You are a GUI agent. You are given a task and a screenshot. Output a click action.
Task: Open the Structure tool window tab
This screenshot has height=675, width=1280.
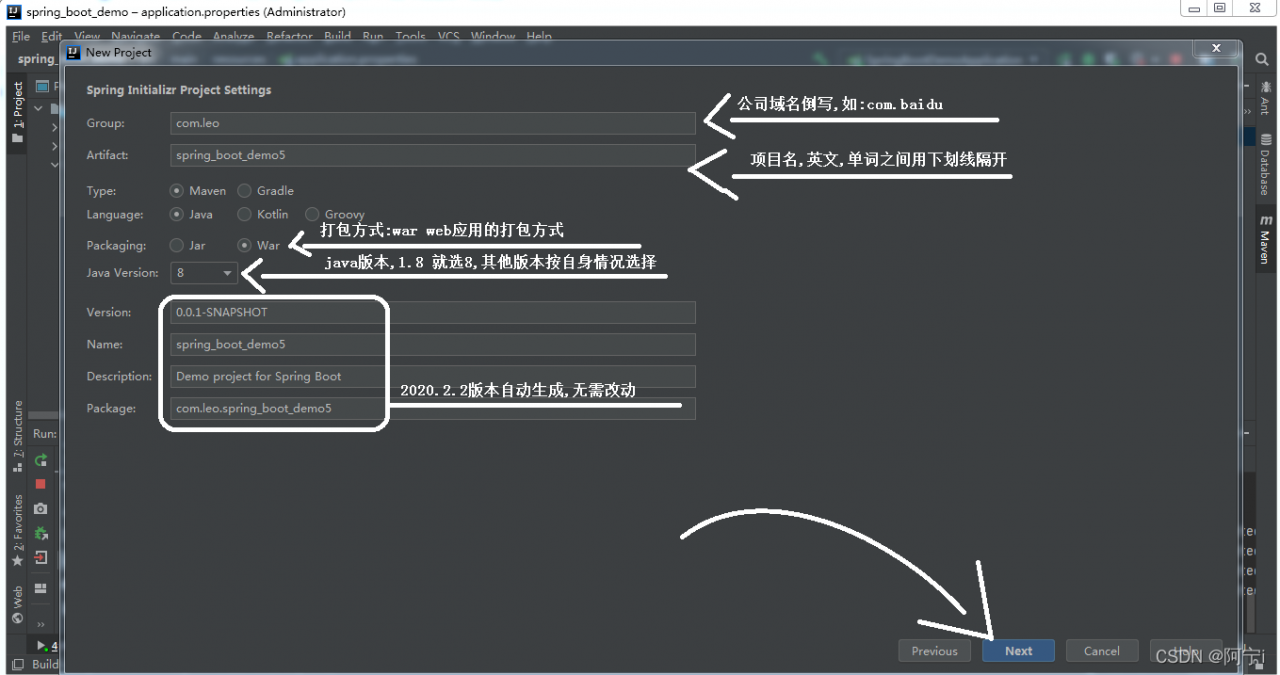click(17, 436)
